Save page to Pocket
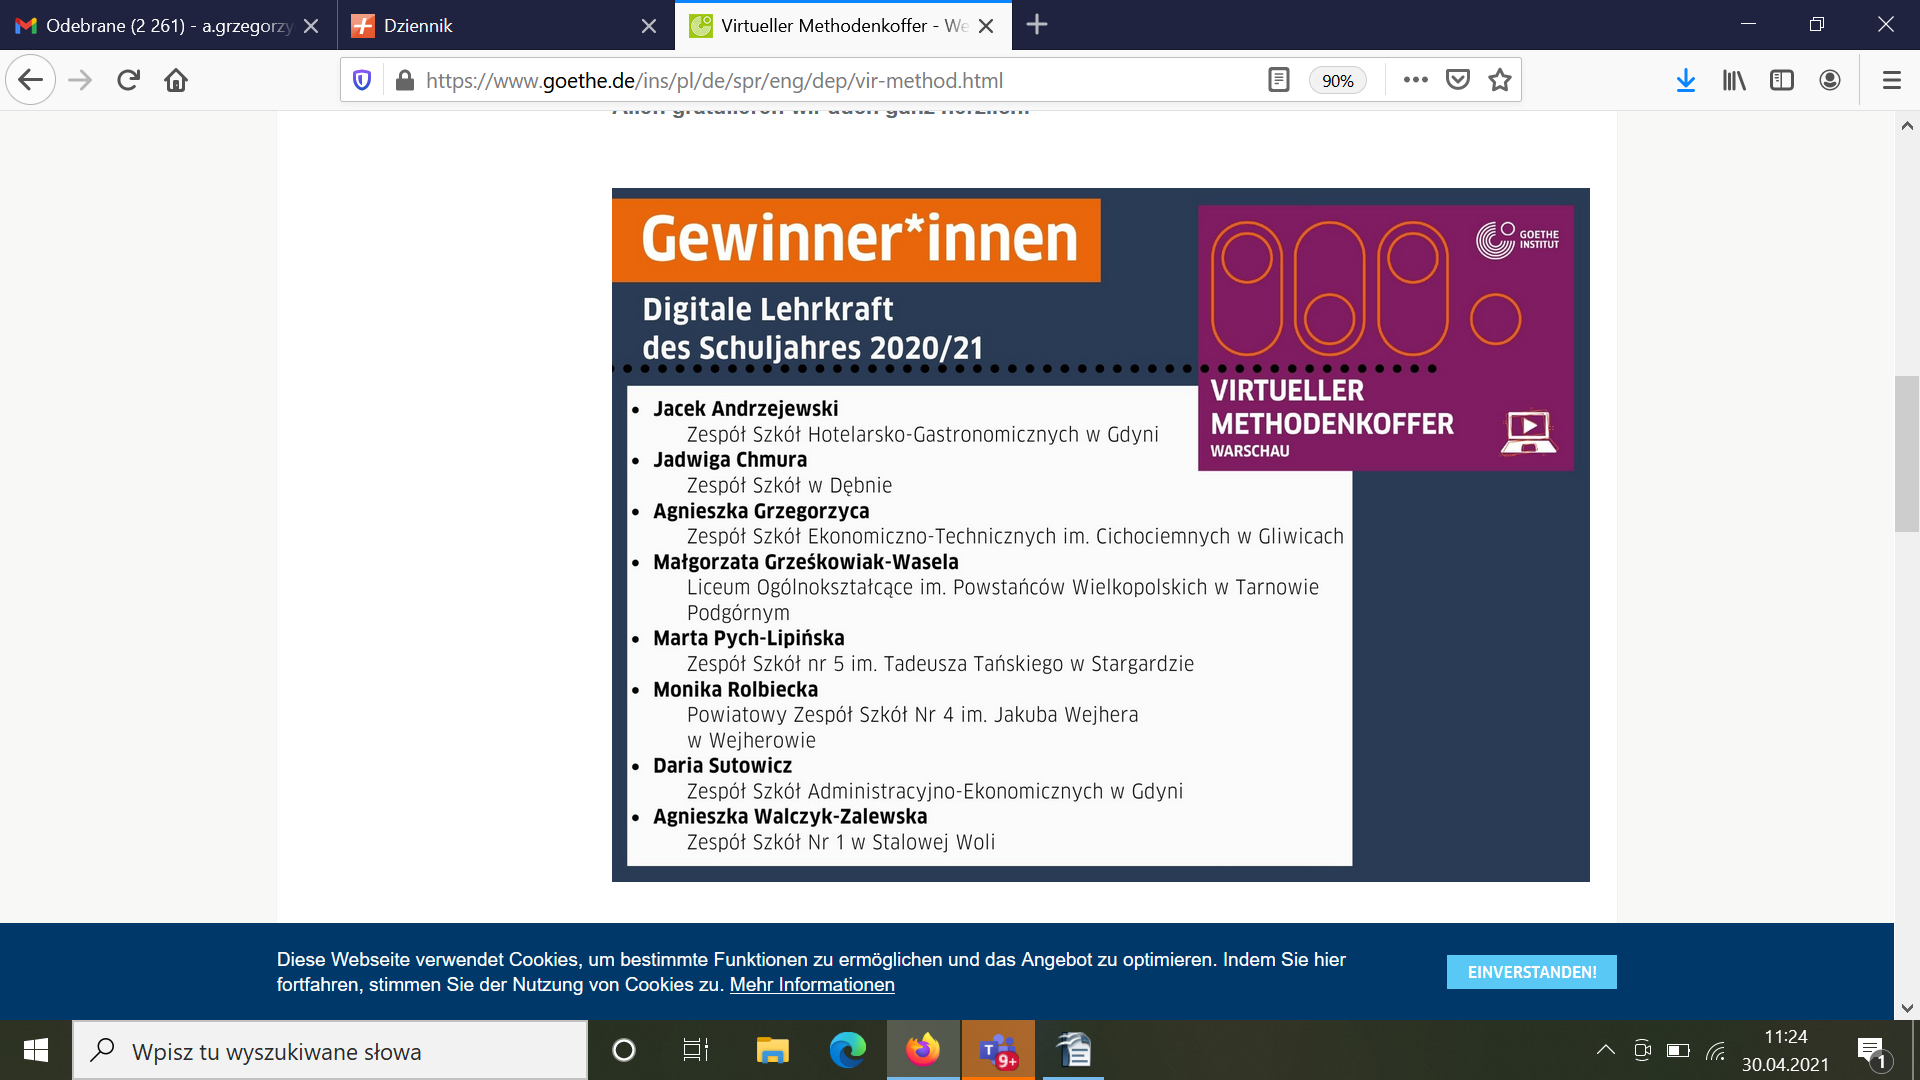The image size is (1920, 1080). [1458, 80]
